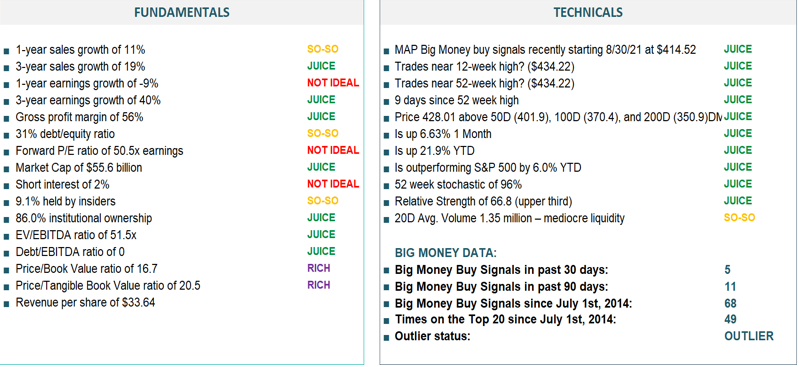This screenshot has width=799, height=367.
Task: Select the Short interest of 2% line
Action: click(63, 185)
